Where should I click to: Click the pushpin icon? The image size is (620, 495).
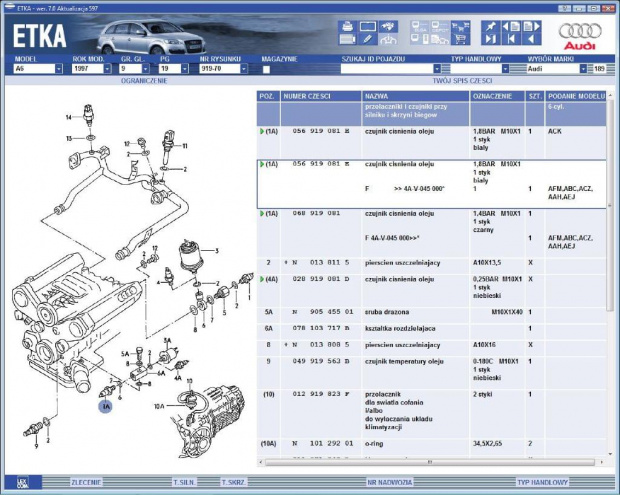[491, 27]
